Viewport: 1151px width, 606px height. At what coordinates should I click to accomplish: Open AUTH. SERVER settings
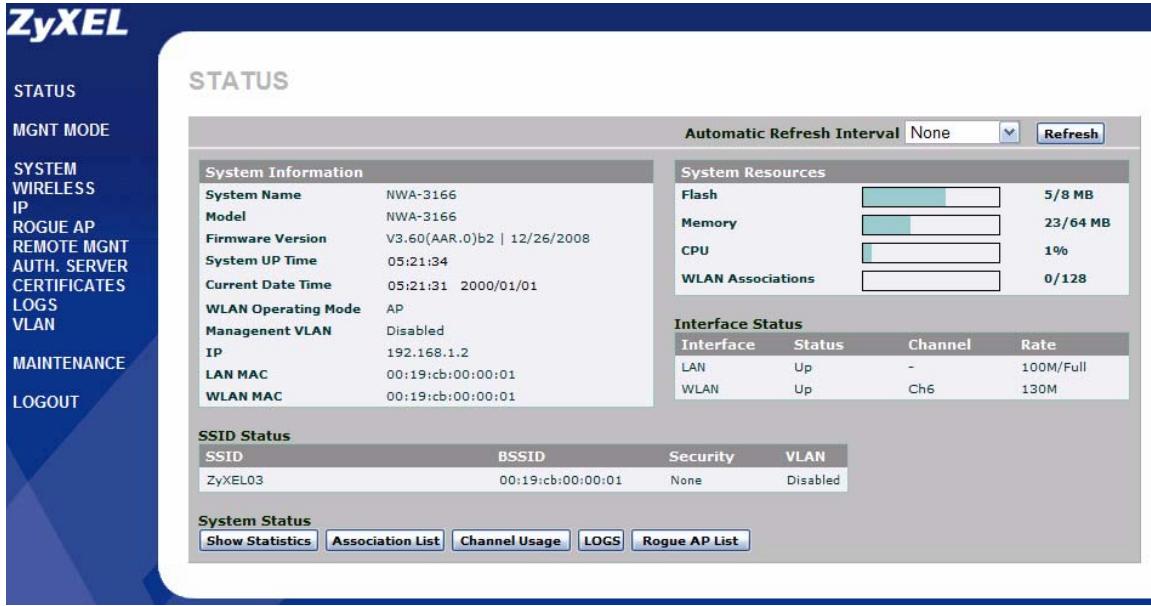(70, 266)
